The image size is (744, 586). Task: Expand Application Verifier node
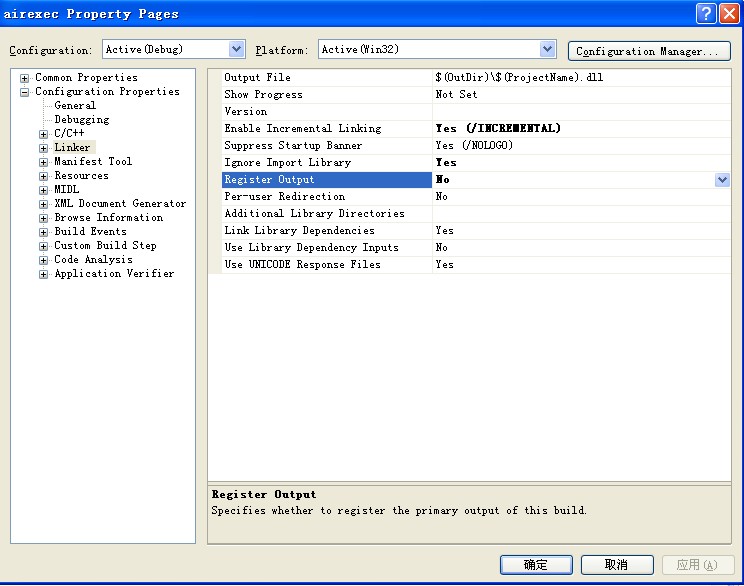pyautogui.click(x=43, y=274)
